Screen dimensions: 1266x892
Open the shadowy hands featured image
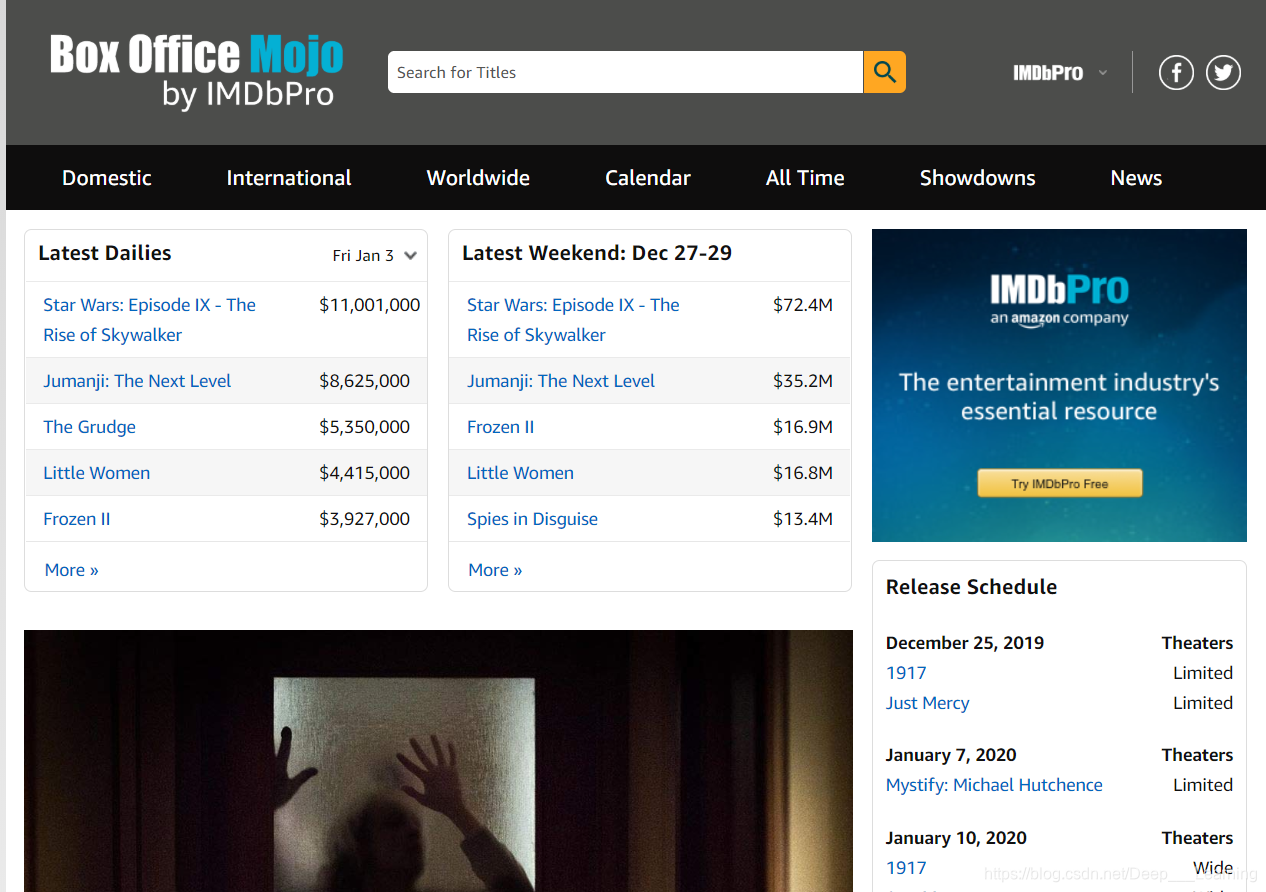tap(438, 761)
